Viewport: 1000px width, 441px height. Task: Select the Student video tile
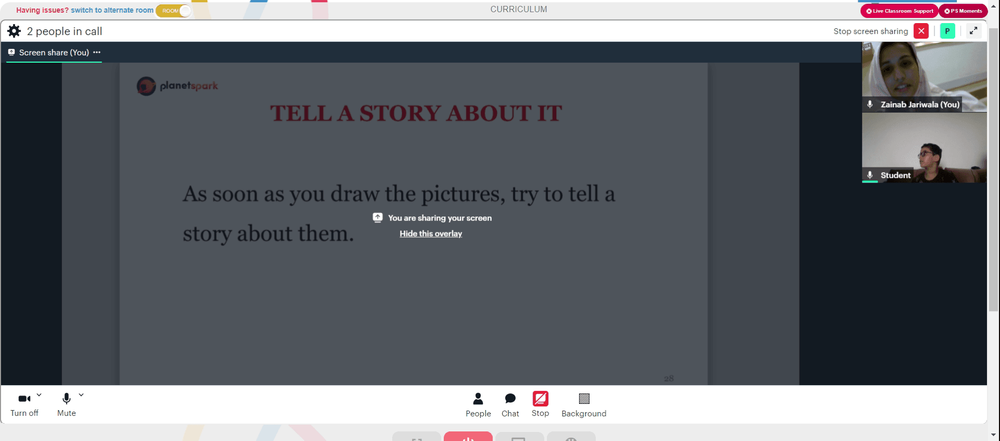[x=924, y=148]
